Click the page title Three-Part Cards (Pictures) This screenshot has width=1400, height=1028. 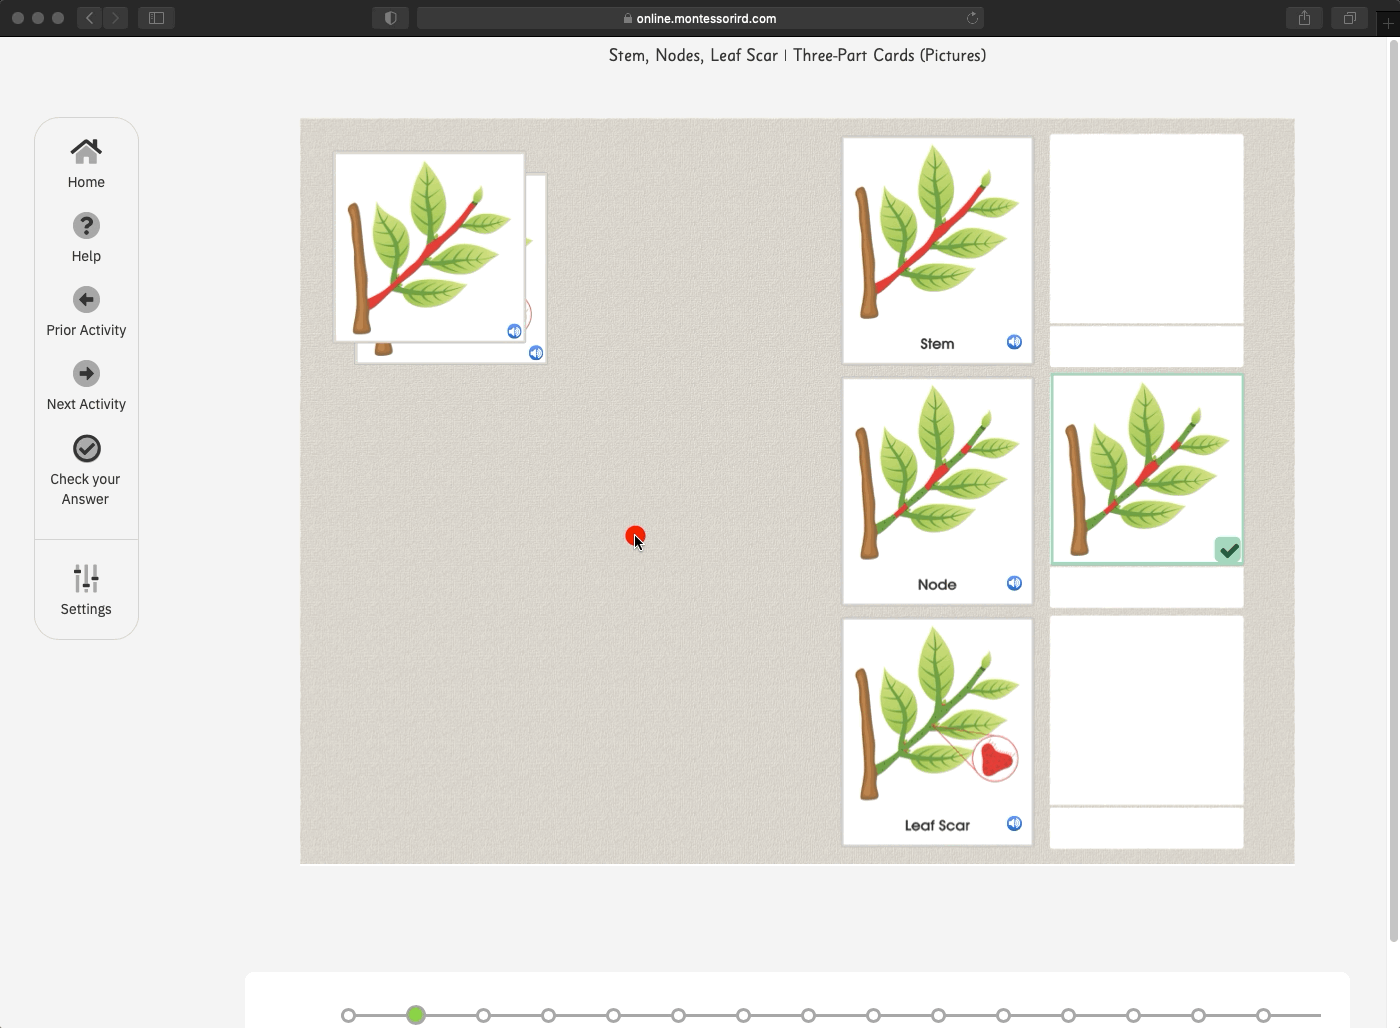889,55
